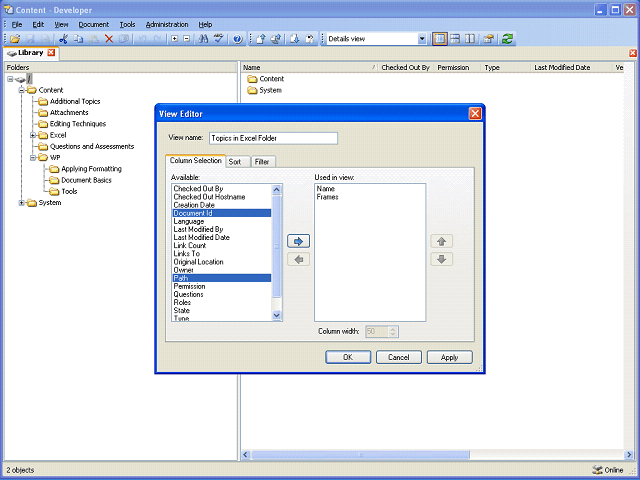Click the move column down arrow
The image size is (640, 480).
(x=441, y=259)
